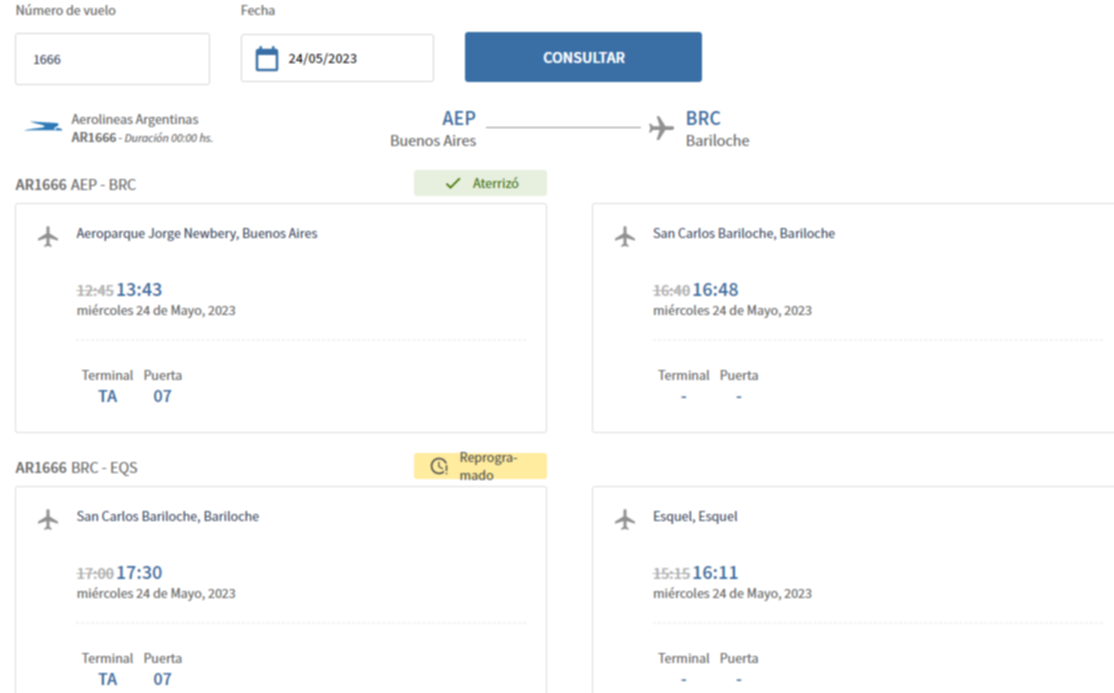Focus the Número de vuelo input field
Viewport: 1114px width, 693px height.
pyautogui.click(x=112, y=59)
